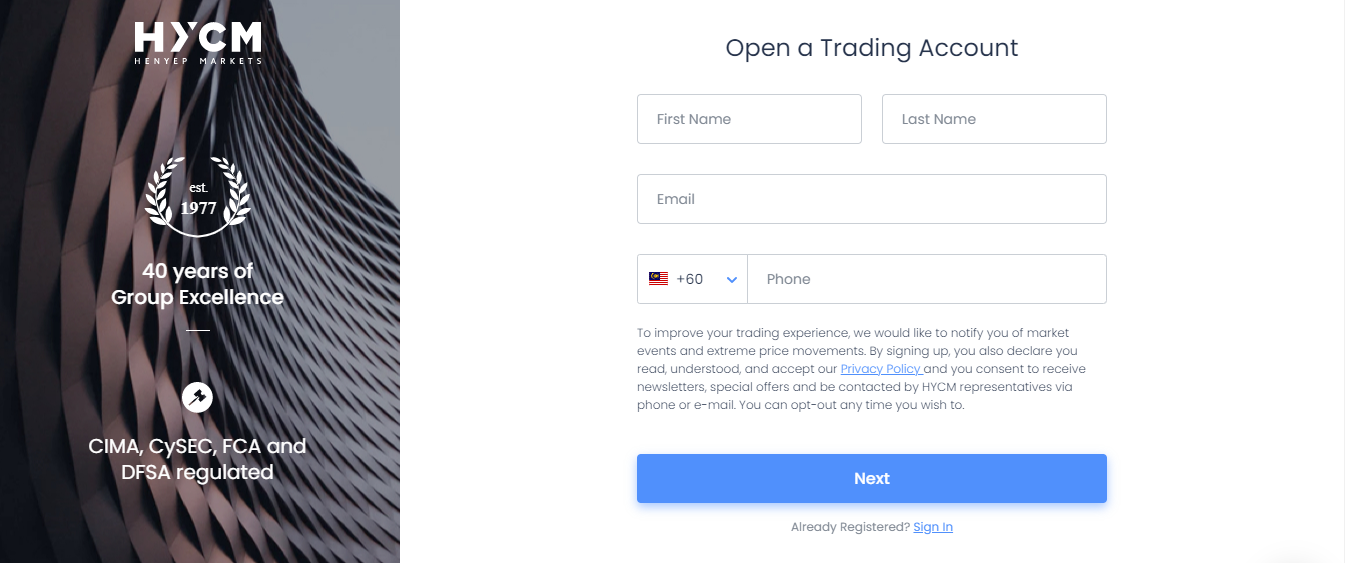The image size is (1345, 563).
Task: Focus the First Name field
Action: point(749,119)
